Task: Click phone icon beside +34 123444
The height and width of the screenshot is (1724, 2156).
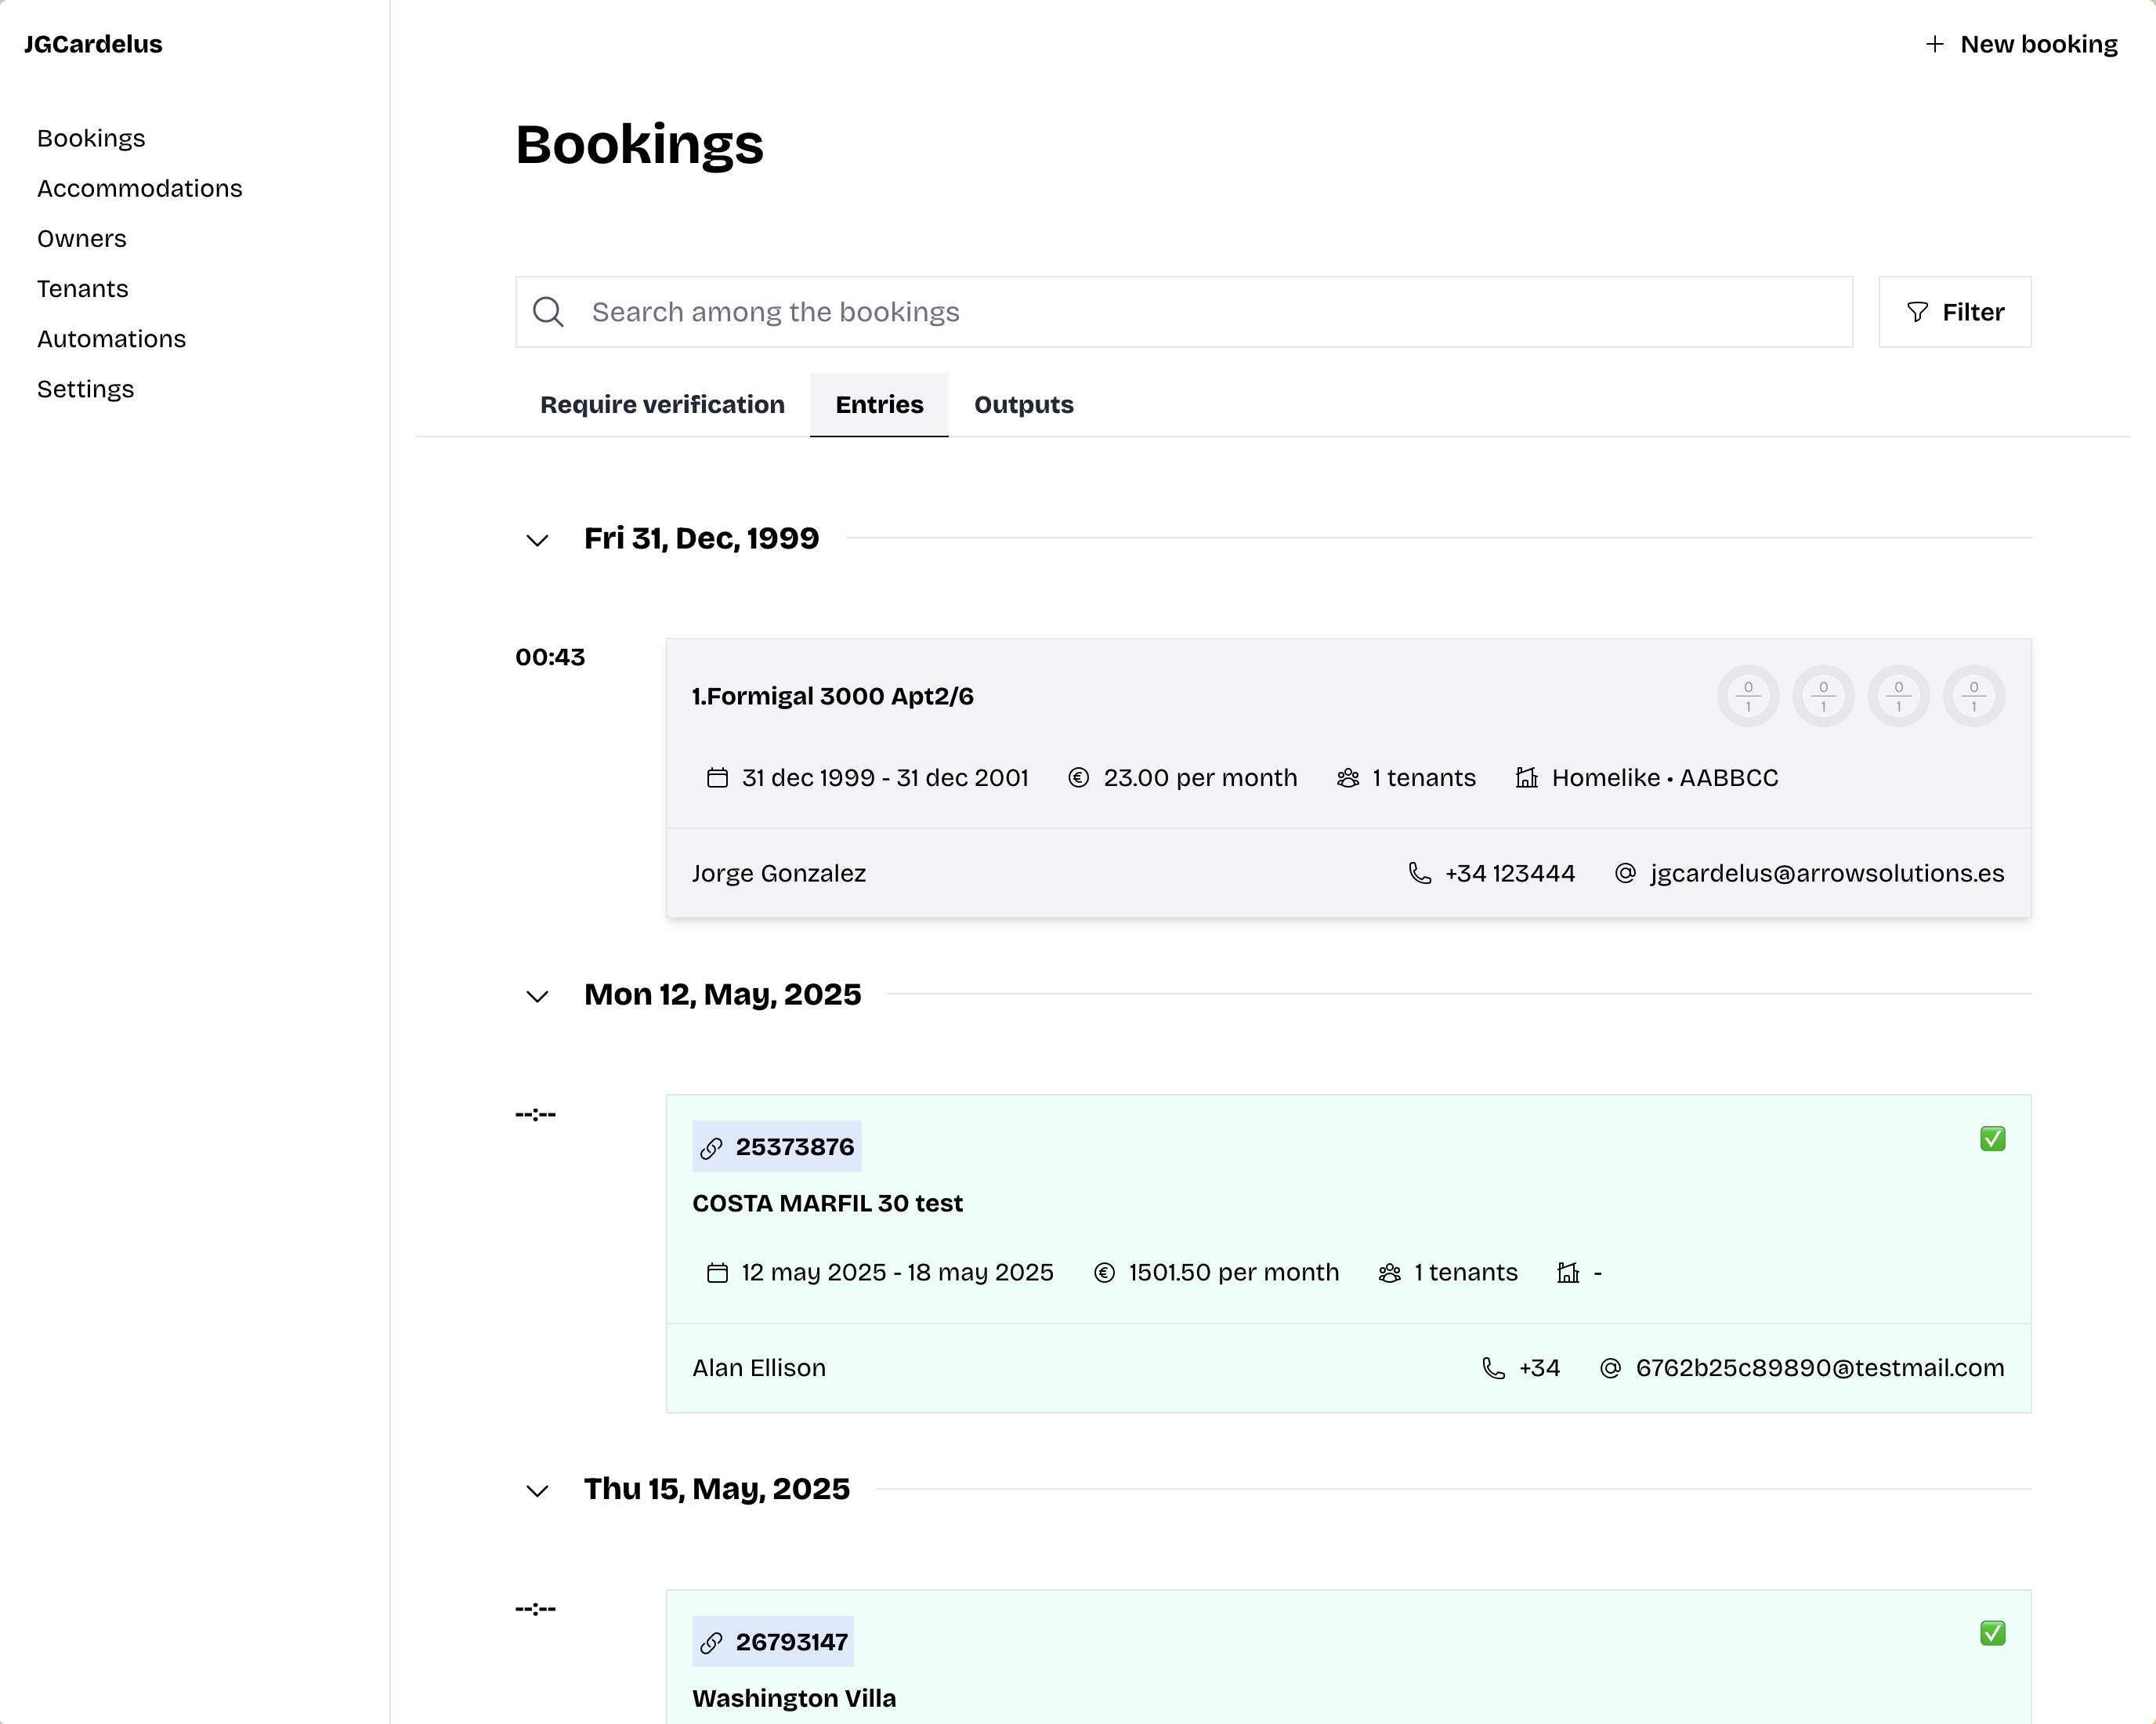Action: pos(1419,873)
